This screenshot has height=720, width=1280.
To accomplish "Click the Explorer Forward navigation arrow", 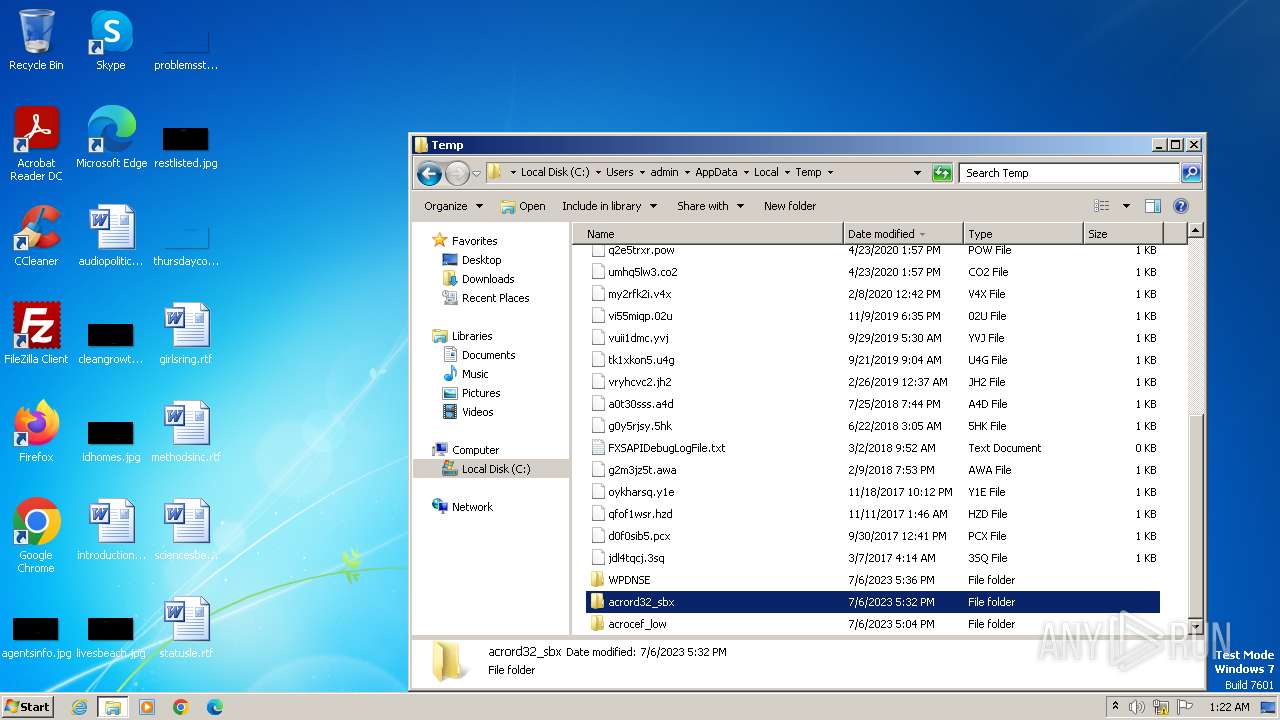I will point(457,173).
